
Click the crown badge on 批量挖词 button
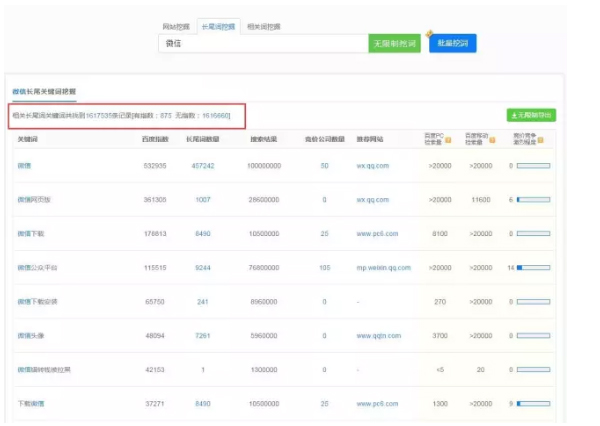[430, 33]
